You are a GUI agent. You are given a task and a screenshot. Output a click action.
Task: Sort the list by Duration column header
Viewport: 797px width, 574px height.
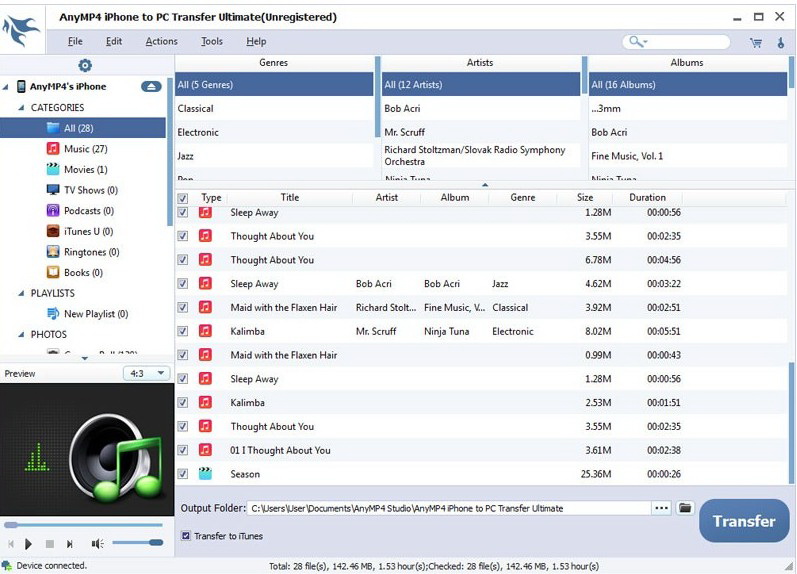pos(647,197)
